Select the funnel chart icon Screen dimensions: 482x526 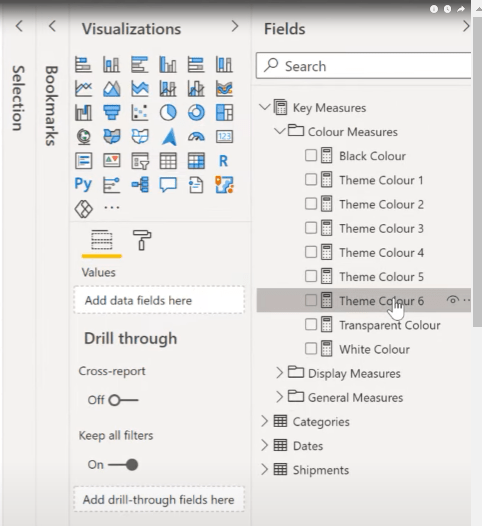(x=112, y=112)
